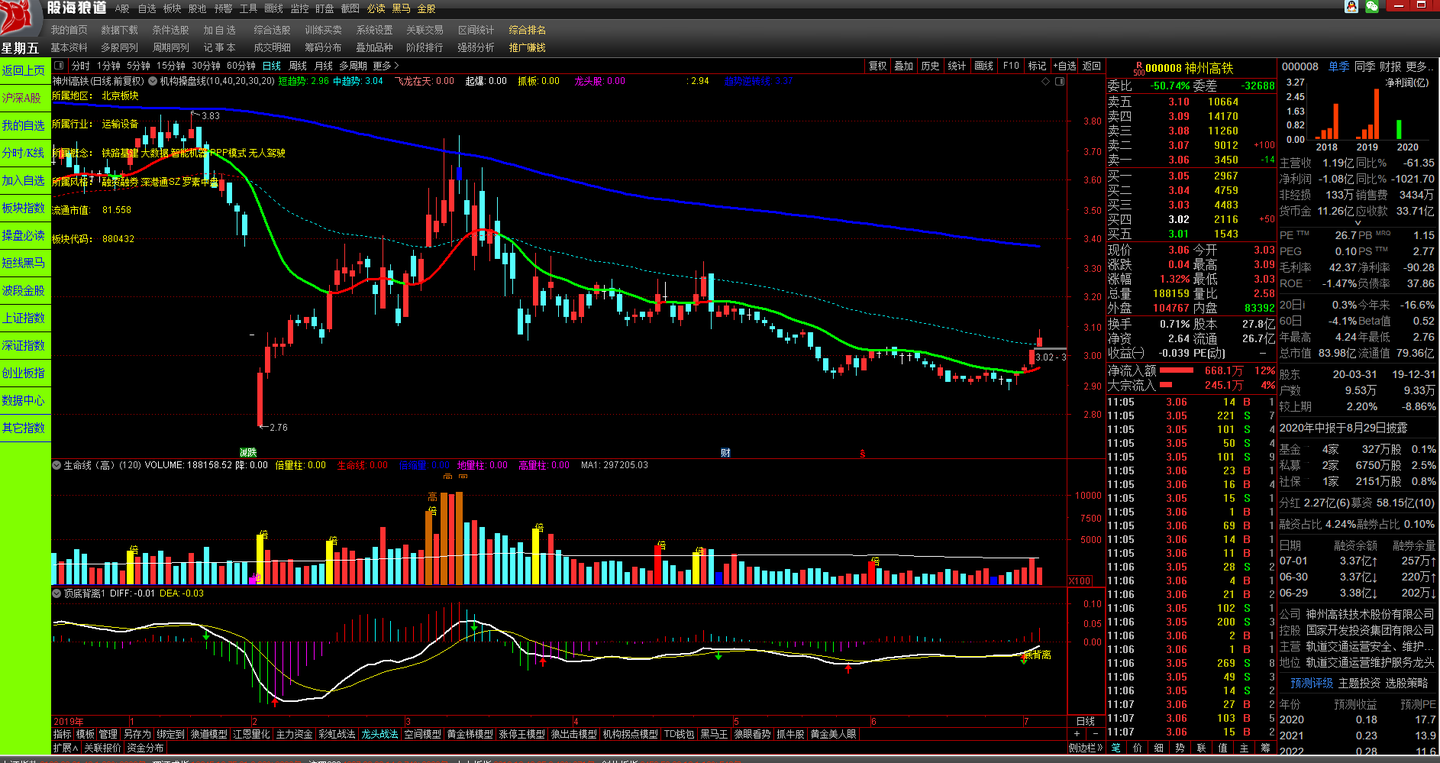Viewport: 1440px width, 763px height.
Task: Switch to 黄金梯模型 indicator tab
Action: 470,734
